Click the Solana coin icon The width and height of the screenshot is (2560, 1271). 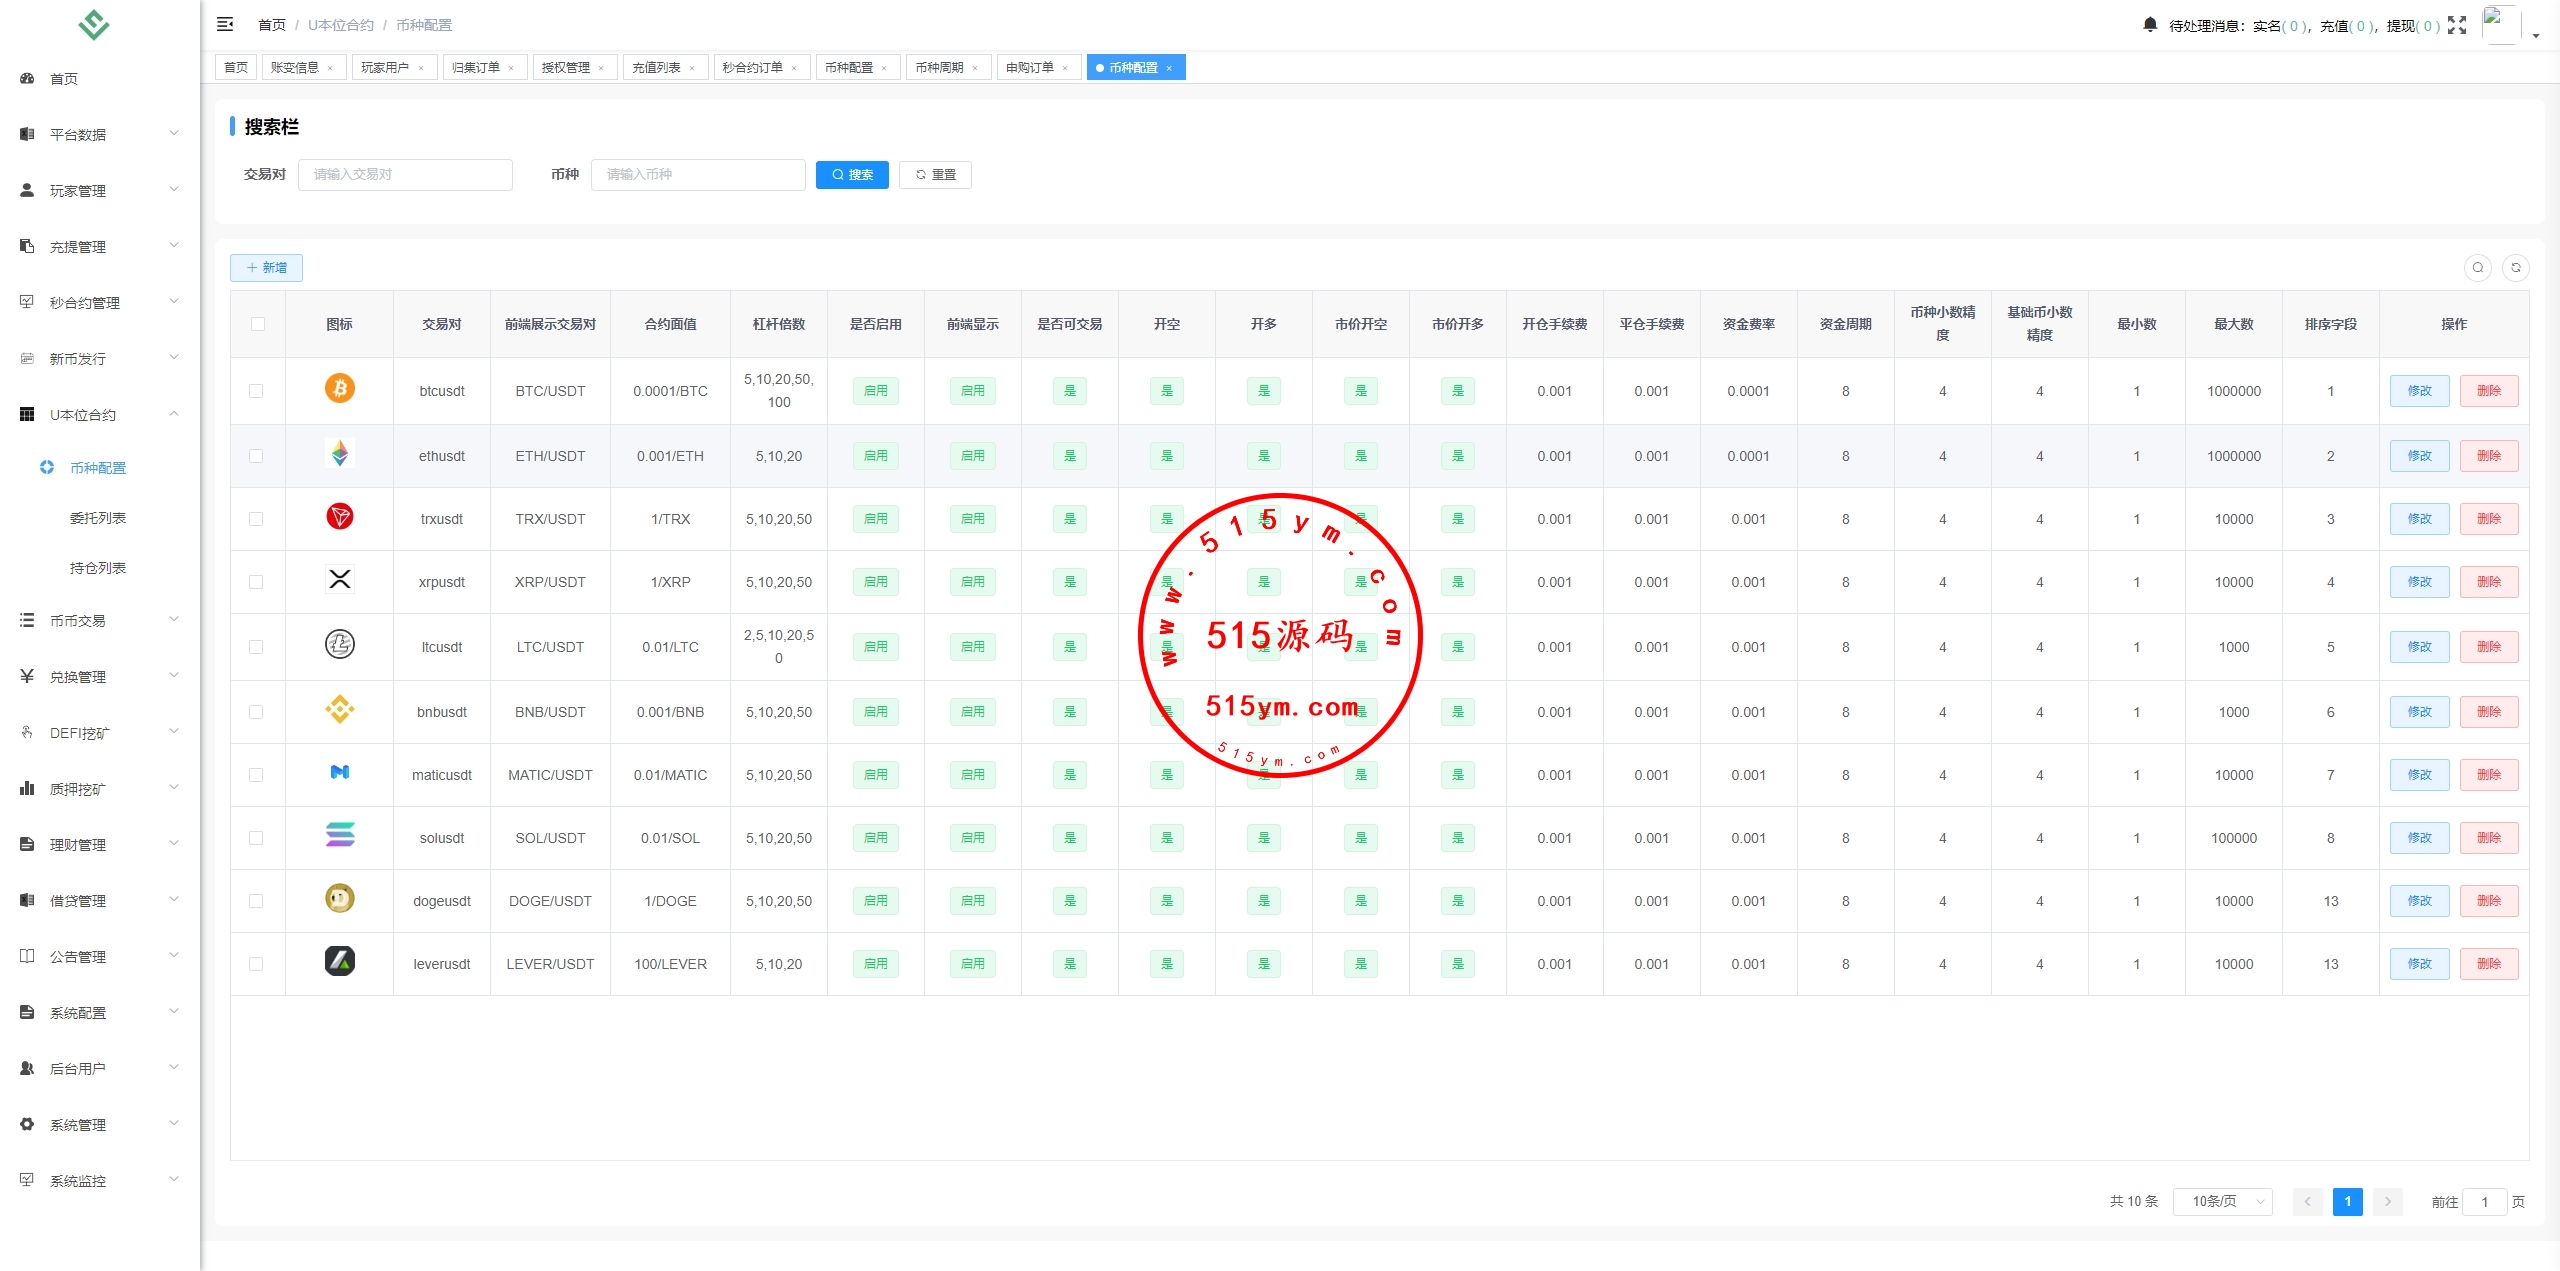pos(340,835)
